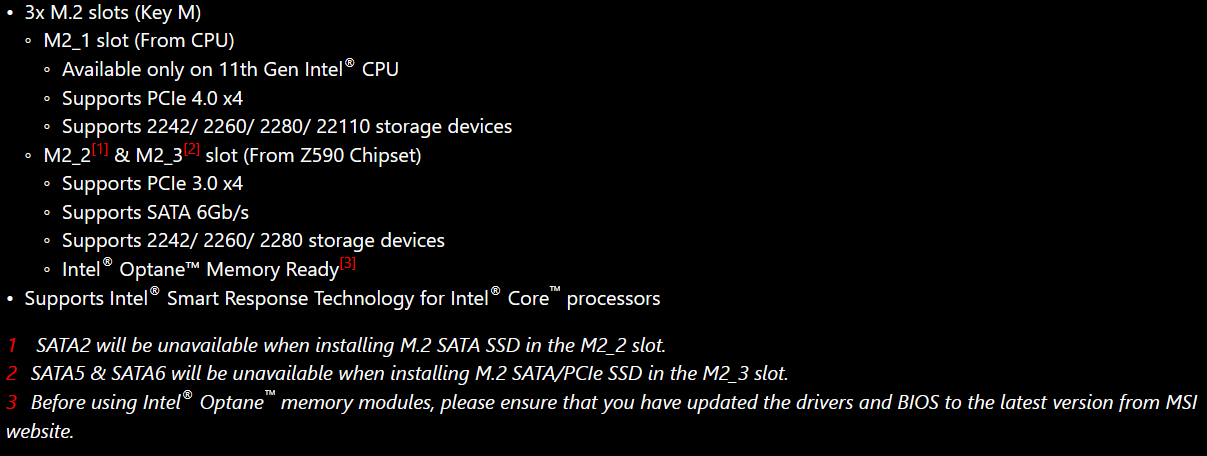Screen dimensions: 1207x456
Task: Click the 'MSI website' footnote text
Action: [601, 417]
